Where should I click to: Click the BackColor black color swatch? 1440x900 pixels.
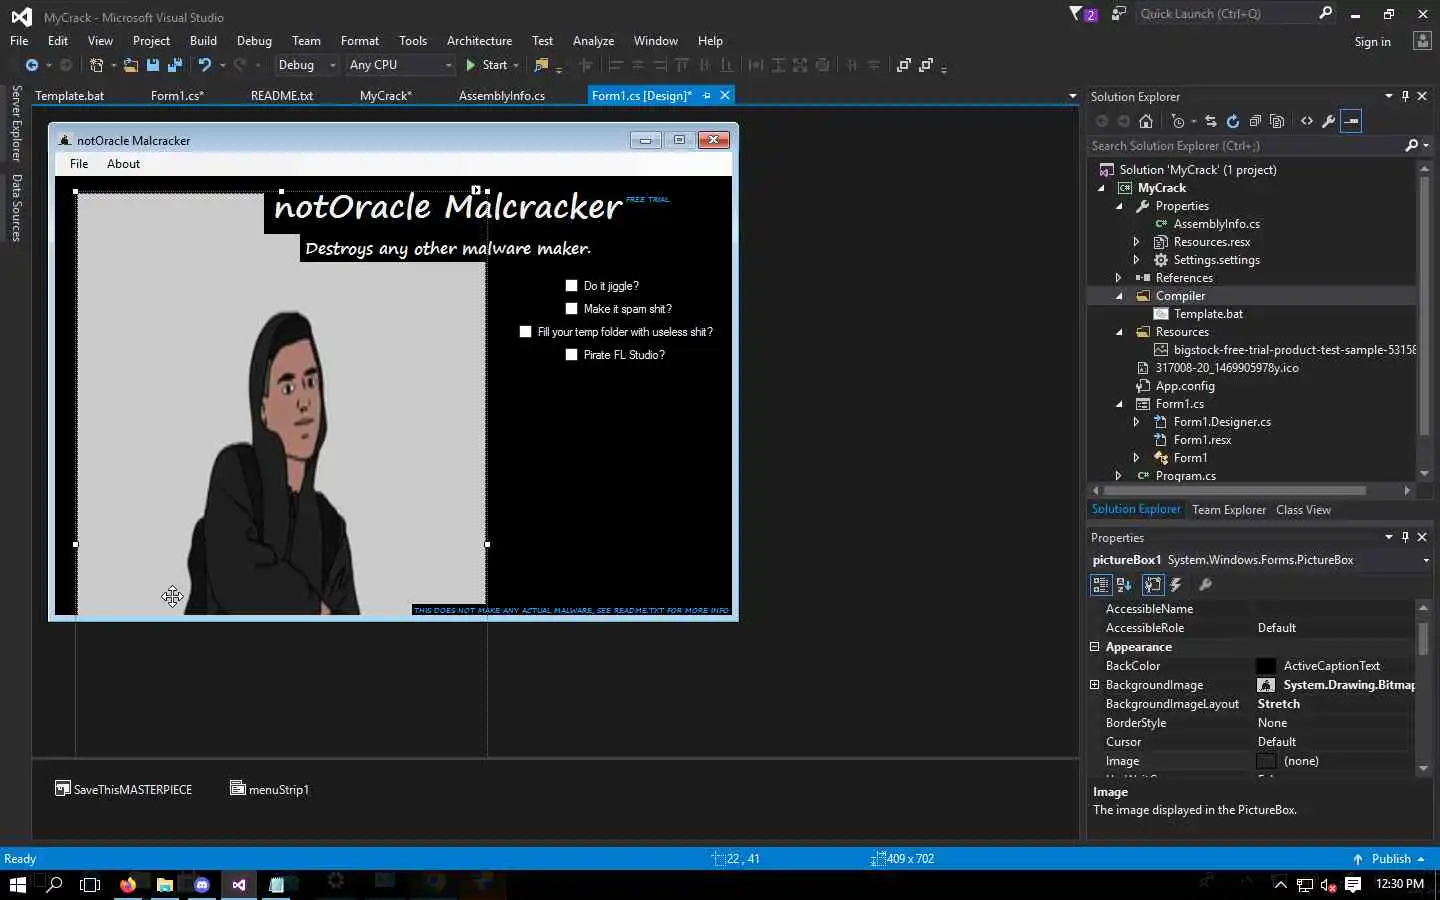point(1266,666)
